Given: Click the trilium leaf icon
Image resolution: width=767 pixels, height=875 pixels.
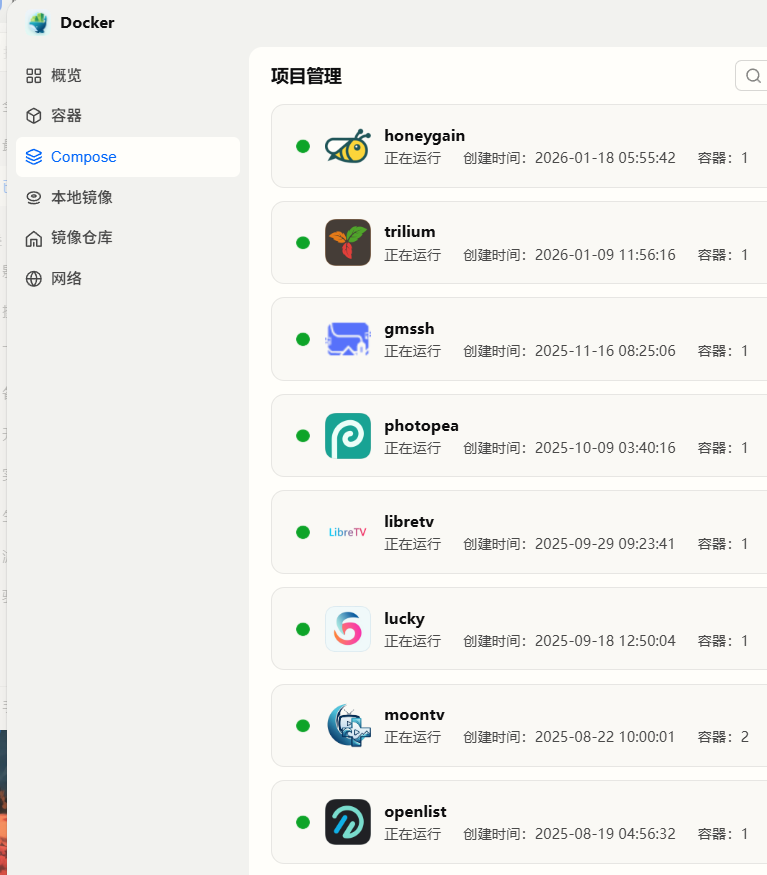Looking at the screenshot, I should tap(348, 242).
